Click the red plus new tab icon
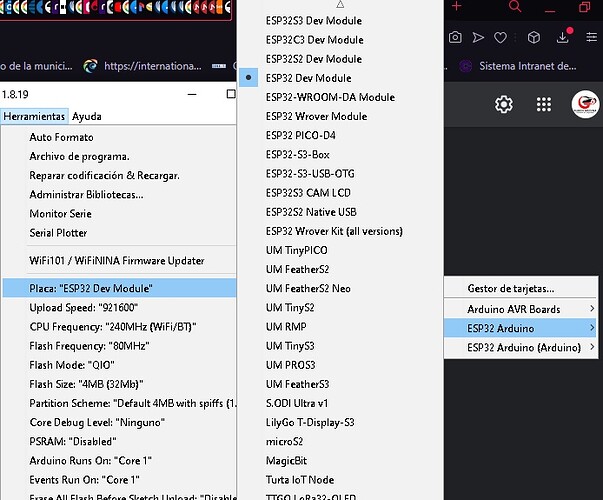 click(x=456, y=6)
